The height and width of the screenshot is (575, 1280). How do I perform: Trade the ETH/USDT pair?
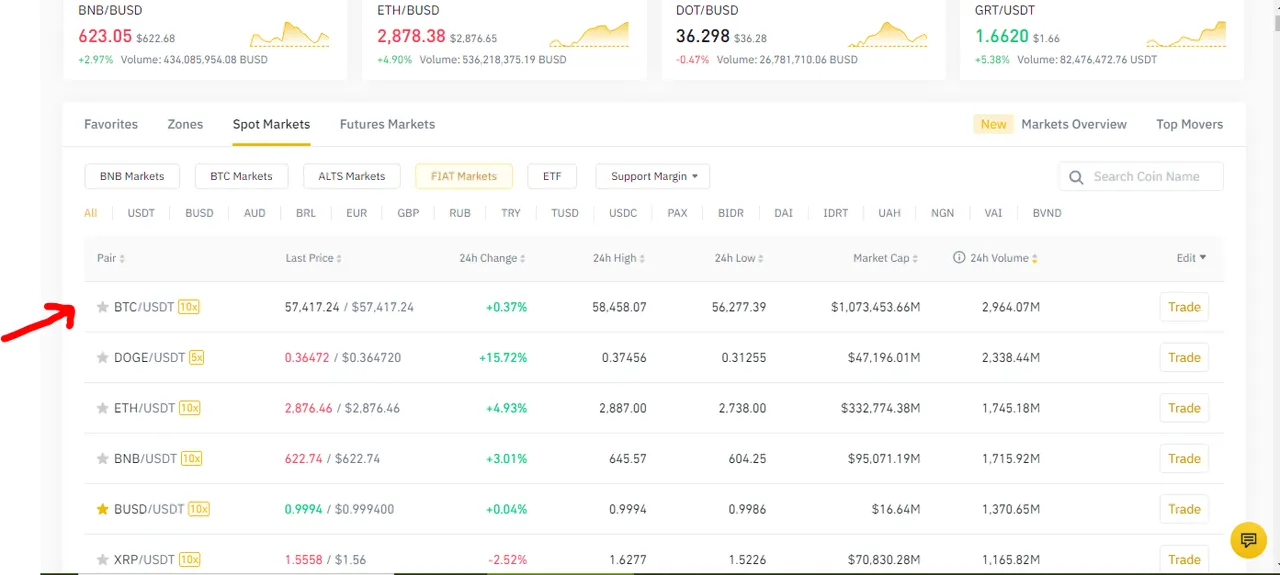[1184, 408]
